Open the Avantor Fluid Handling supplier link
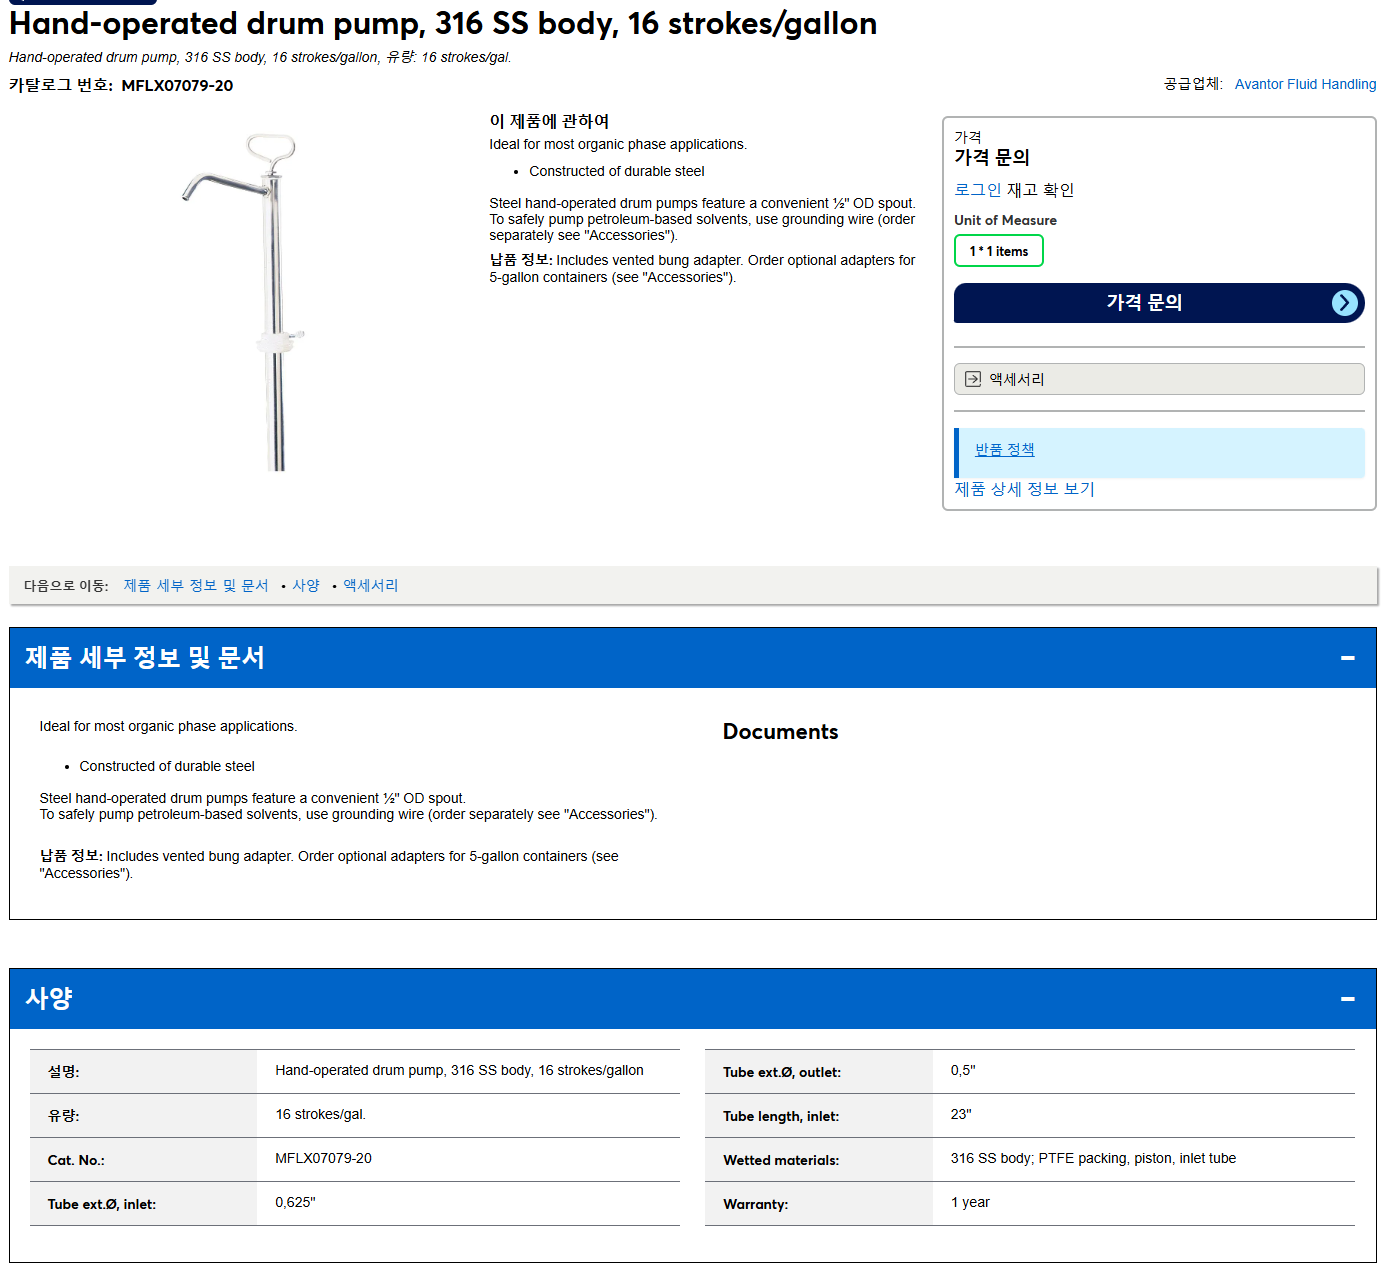Screen dimensions: 1384x1283 (x=1305, y=84)
